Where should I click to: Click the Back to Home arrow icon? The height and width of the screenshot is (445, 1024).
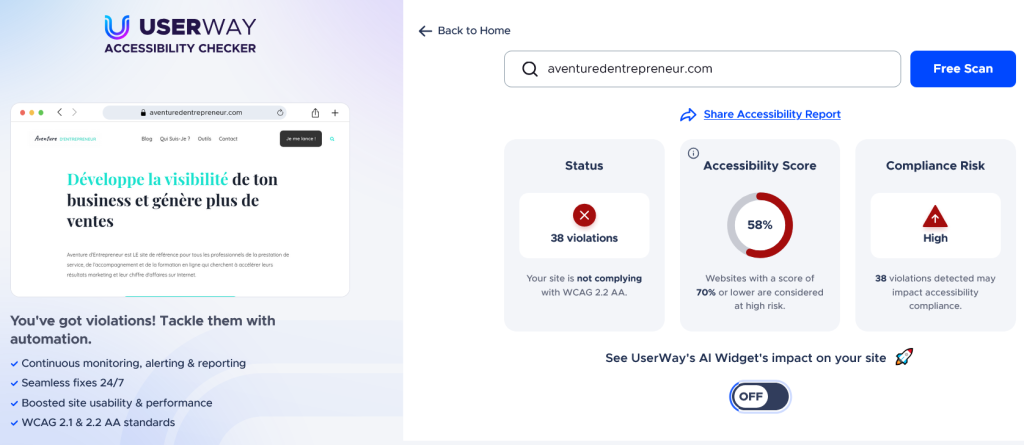[425, 31]
